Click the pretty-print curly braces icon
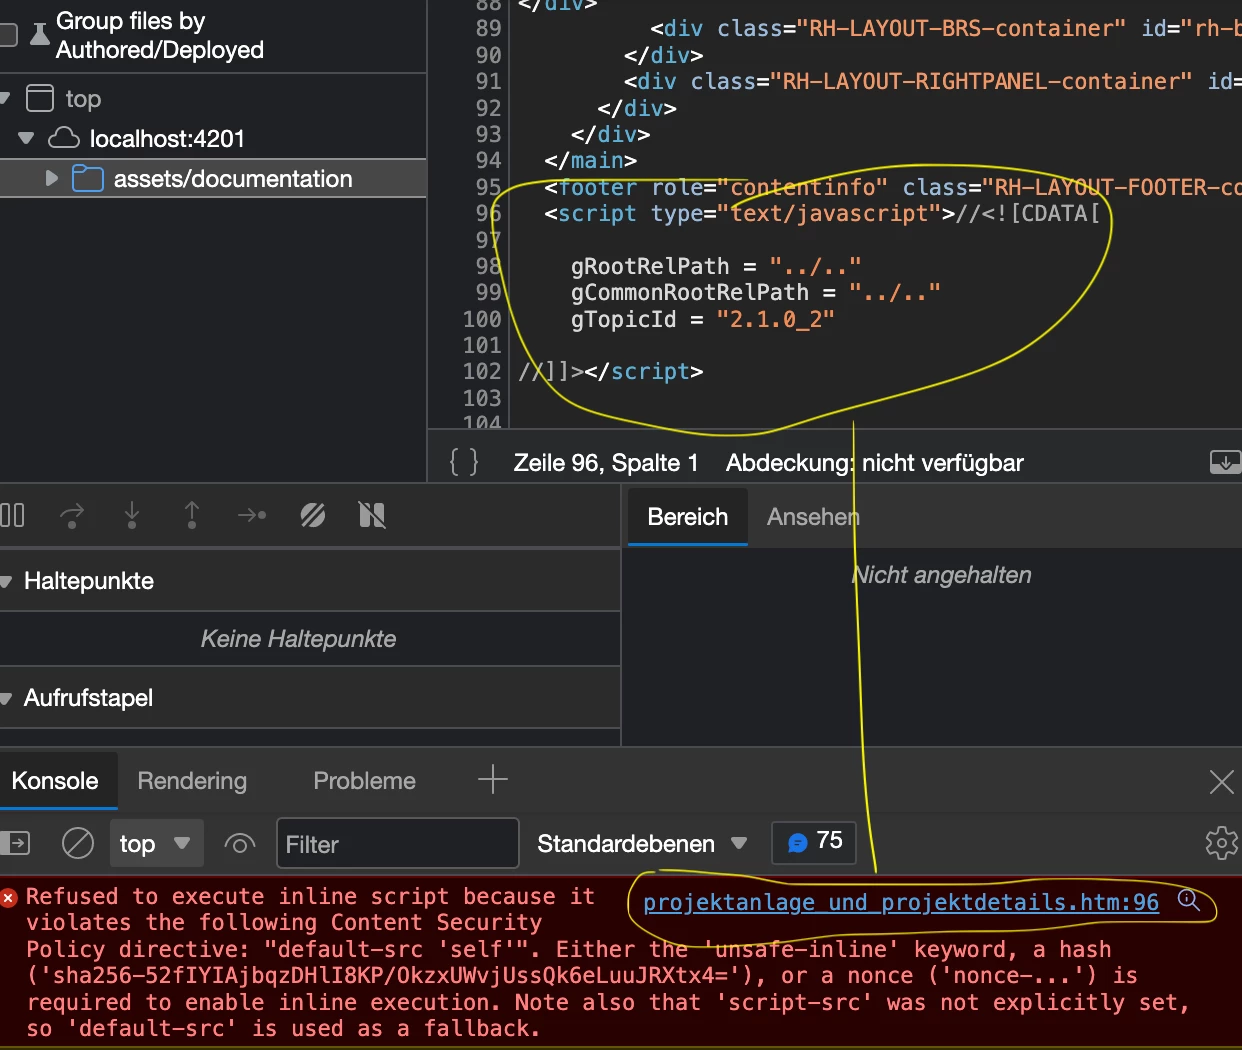 click(x=464, y=462)
